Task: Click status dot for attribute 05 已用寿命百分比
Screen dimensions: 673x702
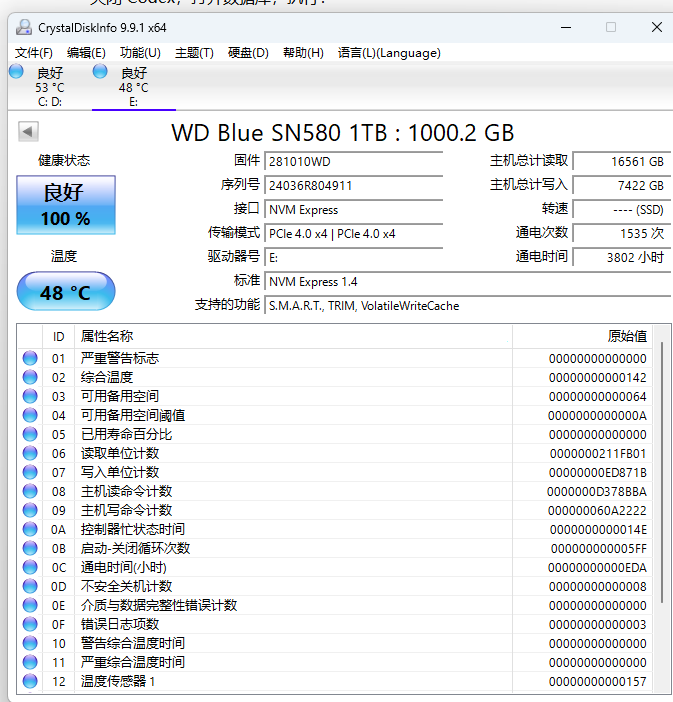Action: point(30,434)
